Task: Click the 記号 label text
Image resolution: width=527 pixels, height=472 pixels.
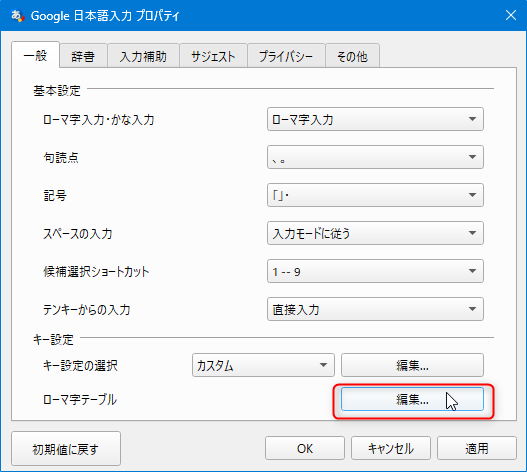Action: click(x=55, y=195)
